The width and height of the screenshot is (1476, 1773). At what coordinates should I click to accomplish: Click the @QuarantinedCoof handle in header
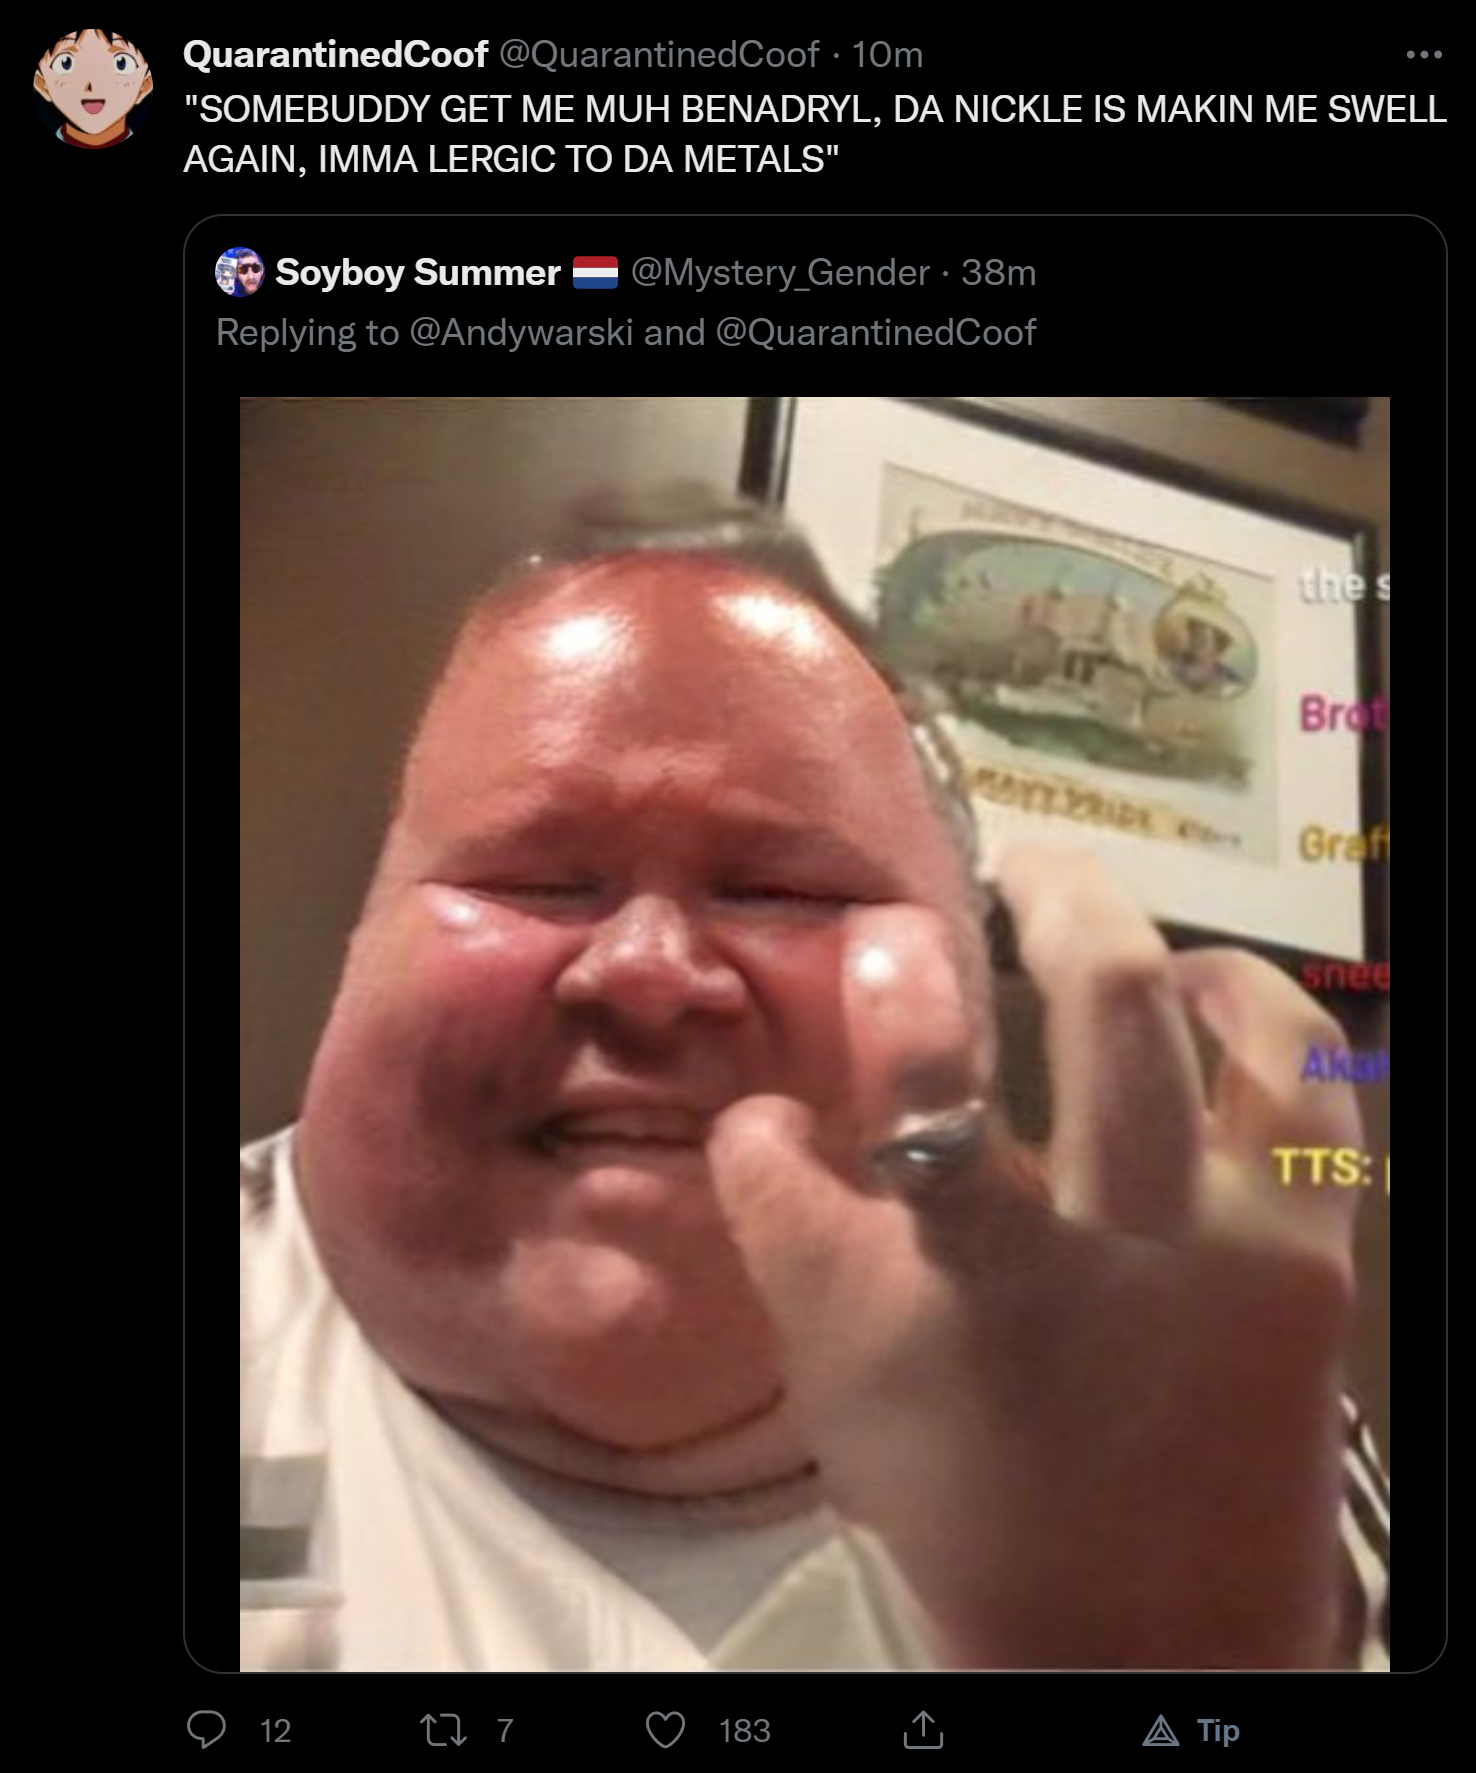pyautogui.click(x=659, y=54)
